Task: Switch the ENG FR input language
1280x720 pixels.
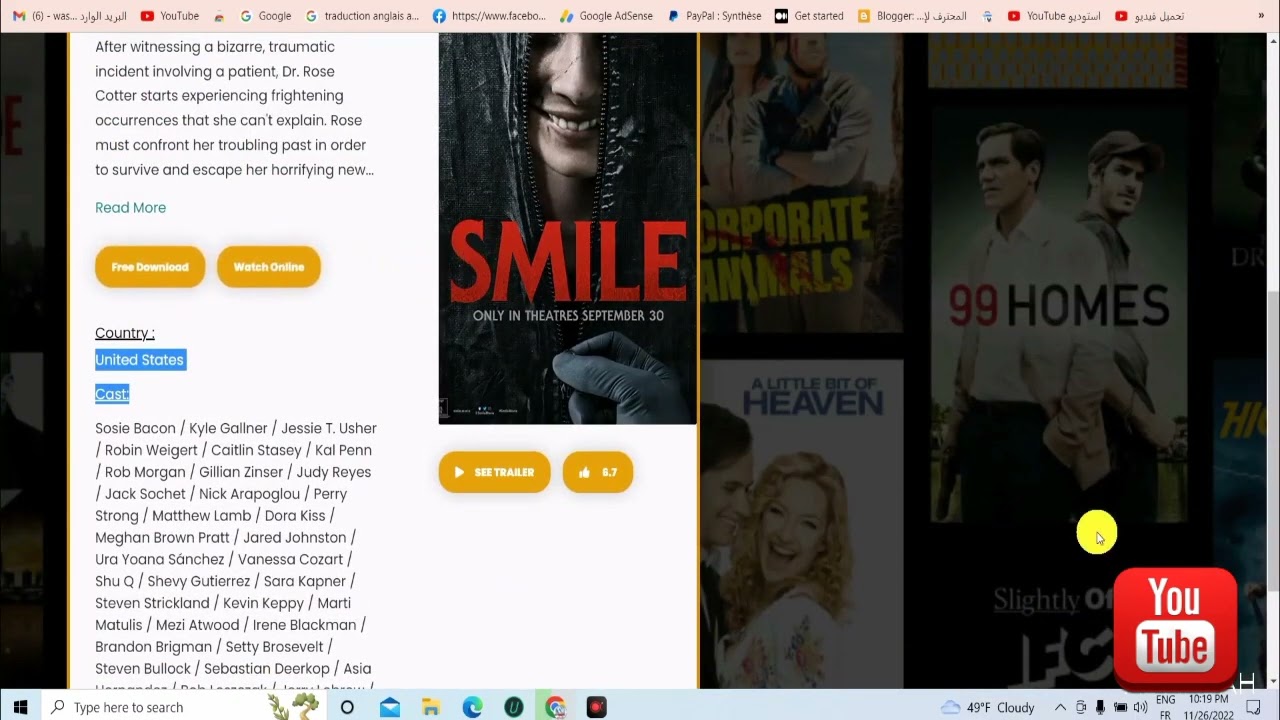Action: (1165, 707)
